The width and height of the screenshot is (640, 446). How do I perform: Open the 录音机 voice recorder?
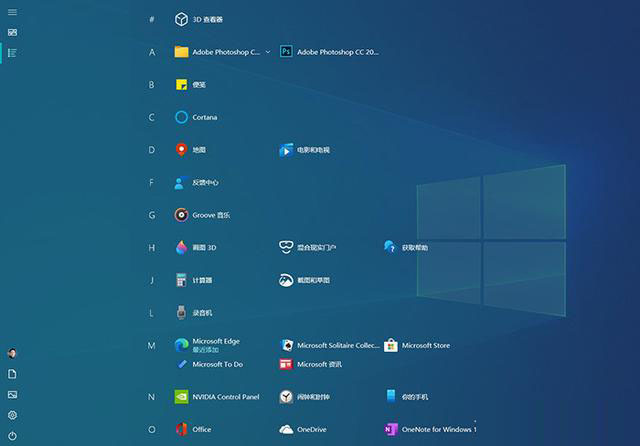click(x=193, y=313)
